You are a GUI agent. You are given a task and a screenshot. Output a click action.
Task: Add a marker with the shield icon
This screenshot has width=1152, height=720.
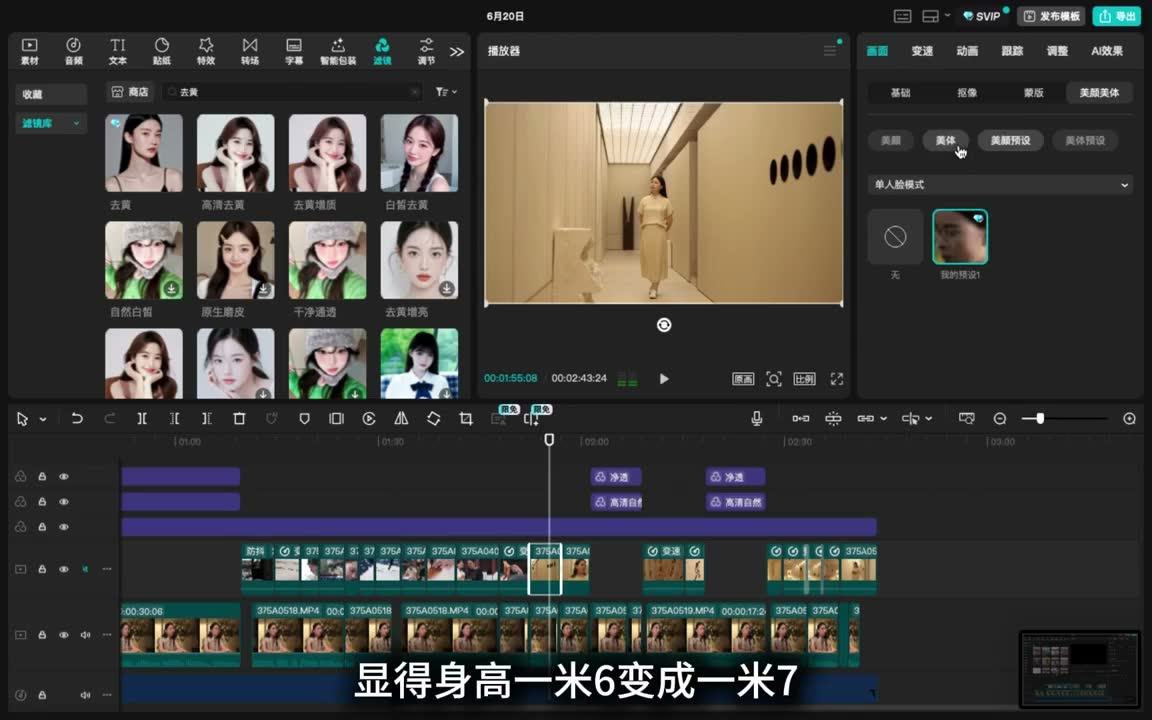pyautogui.click(x=304, y=418)
